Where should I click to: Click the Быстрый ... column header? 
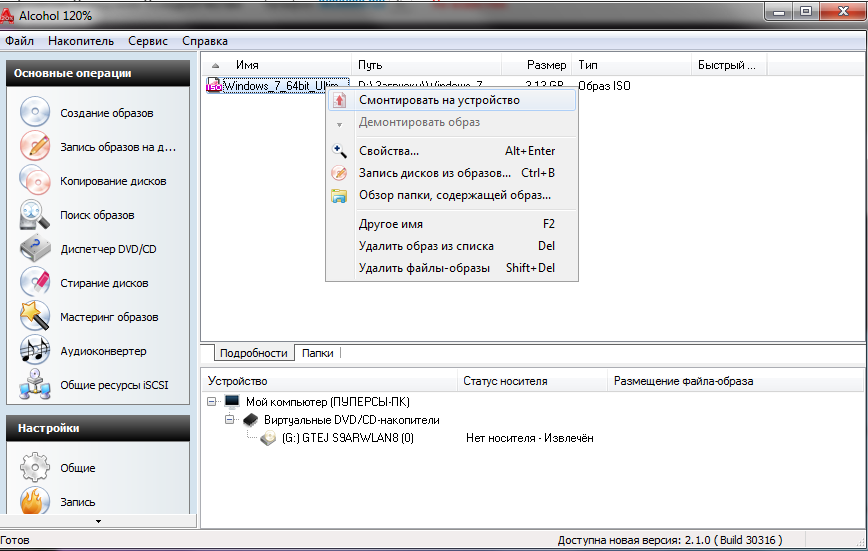729,65
